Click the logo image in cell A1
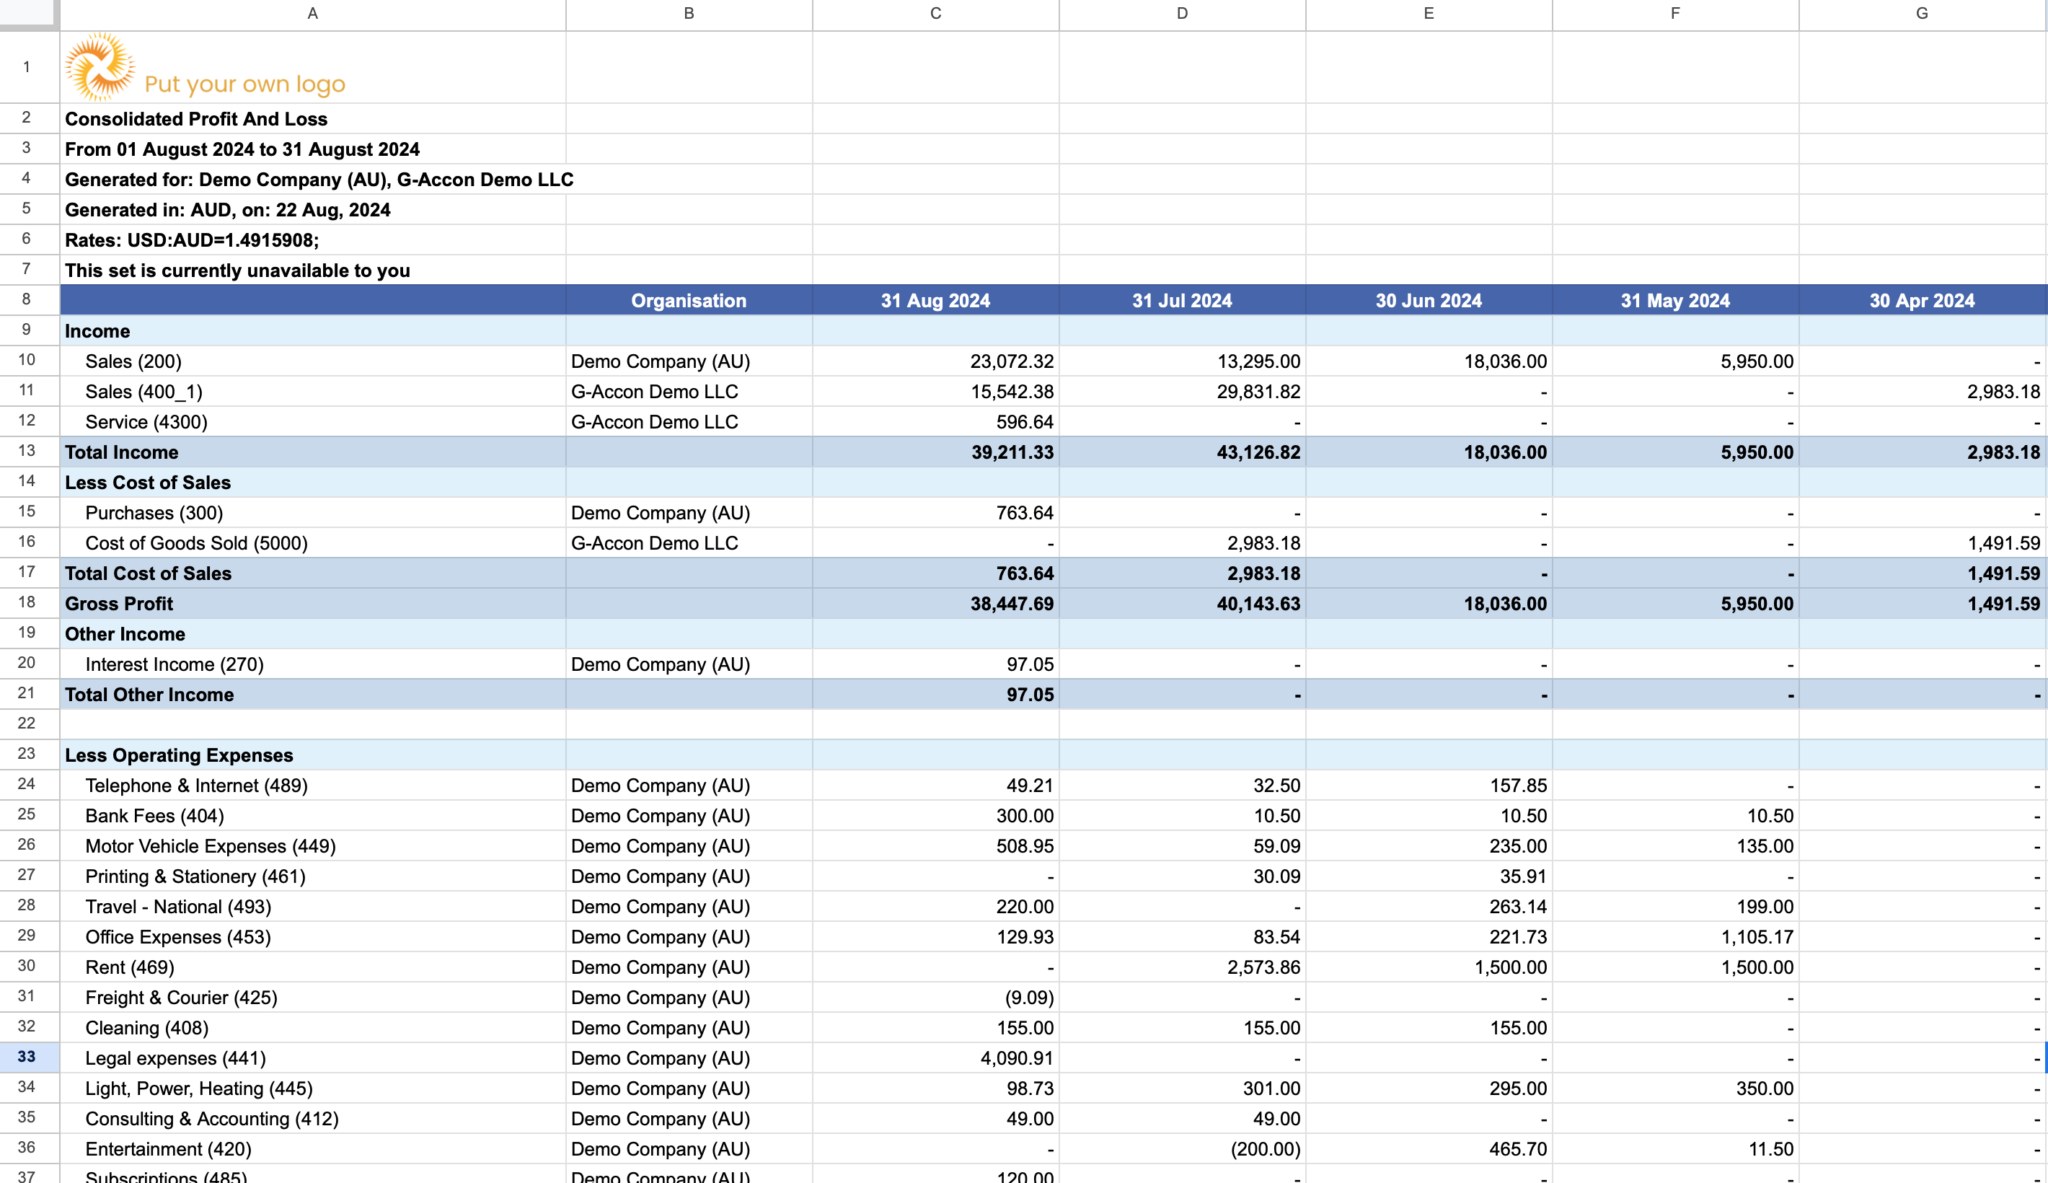Image resolution: width=2048 pixels, height=1183 pixels. (205, 67)
